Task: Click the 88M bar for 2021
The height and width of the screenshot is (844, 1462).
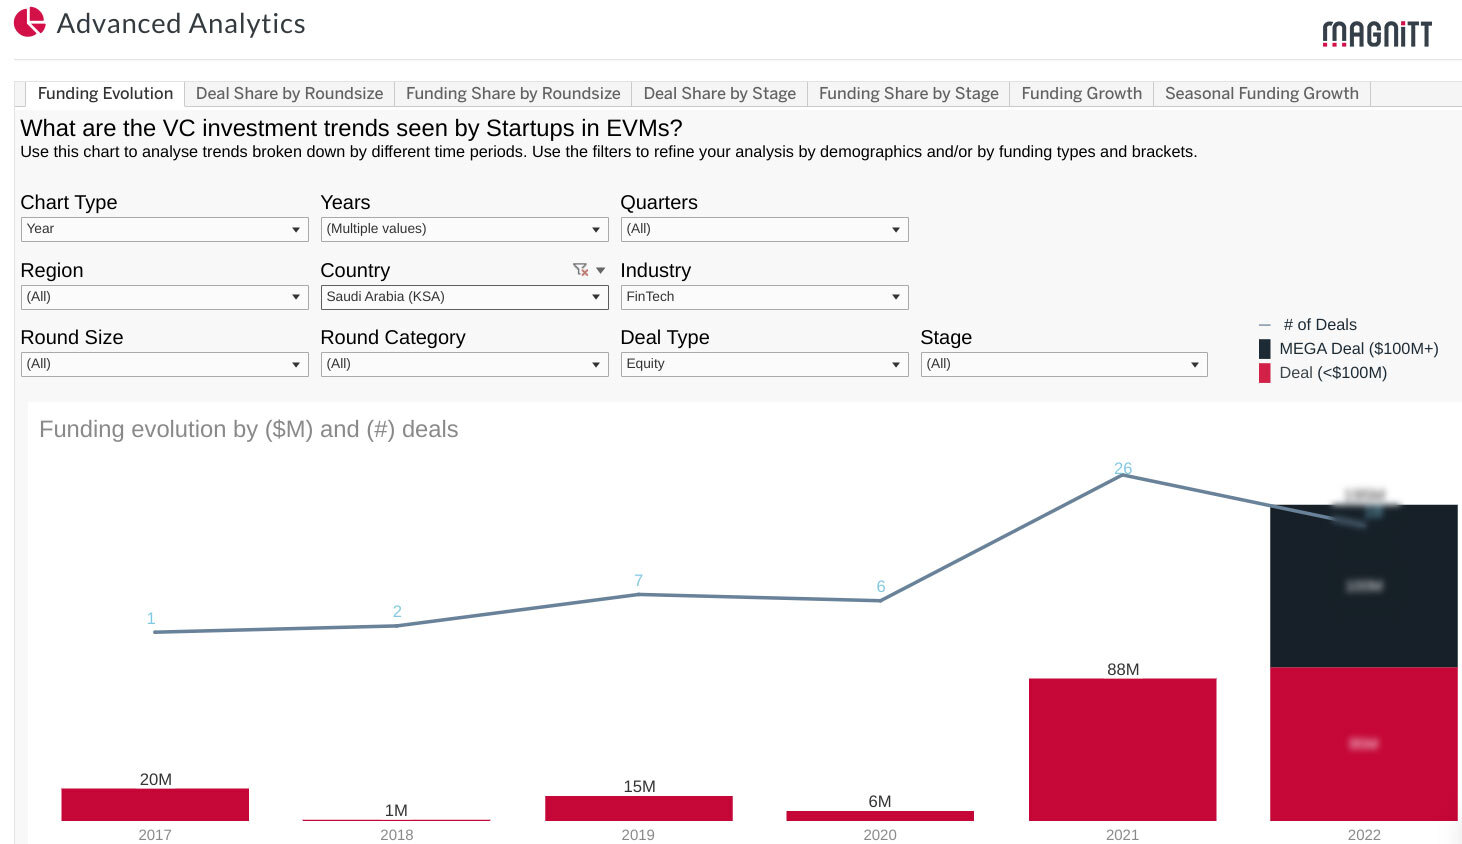Action: click(x=1122, y=749)
